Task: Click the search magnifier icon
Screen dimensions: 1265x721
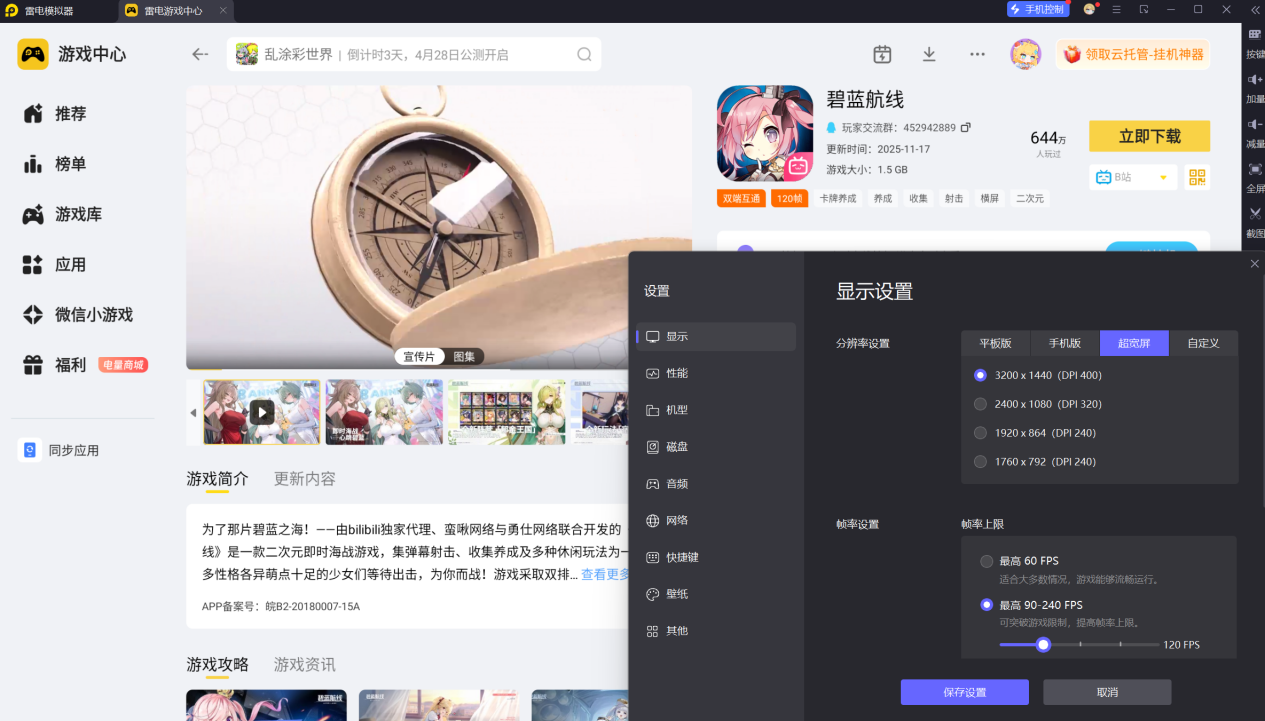Action: click(584, 54)
